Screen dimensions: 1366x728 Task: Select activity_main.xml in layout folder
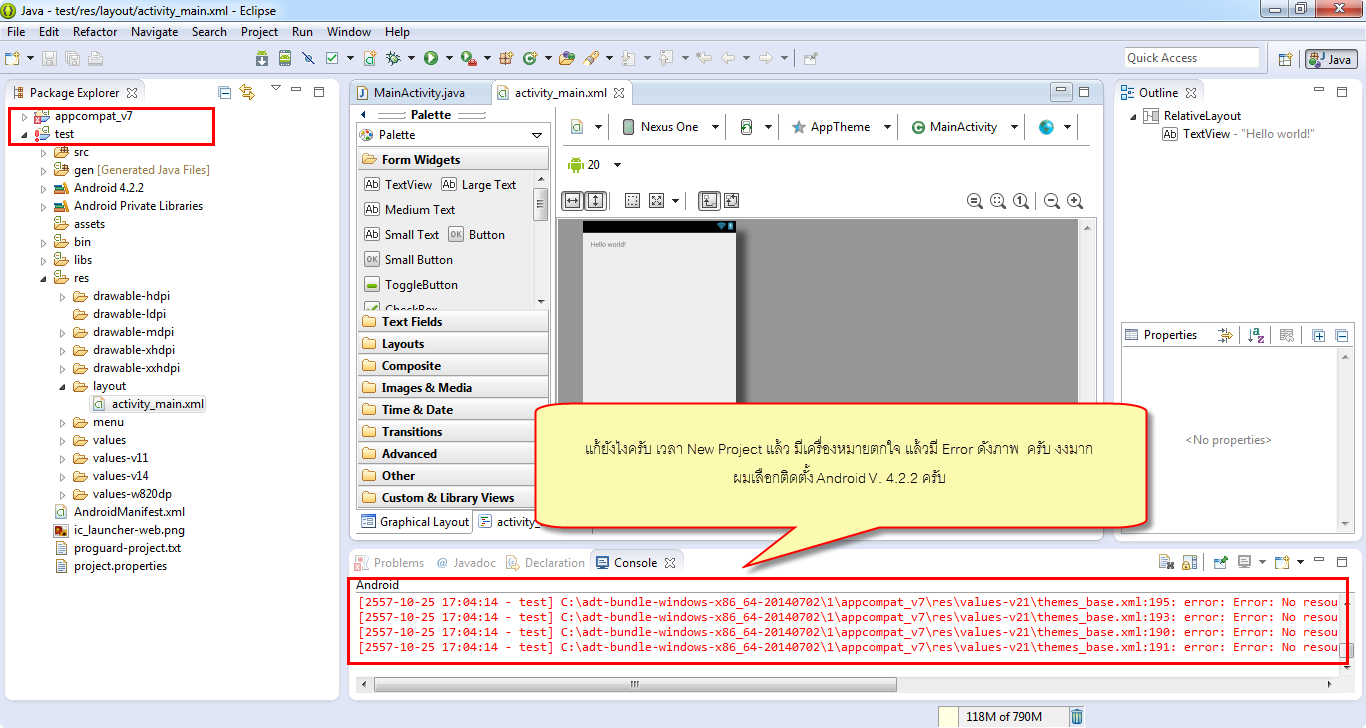(148, 404)
